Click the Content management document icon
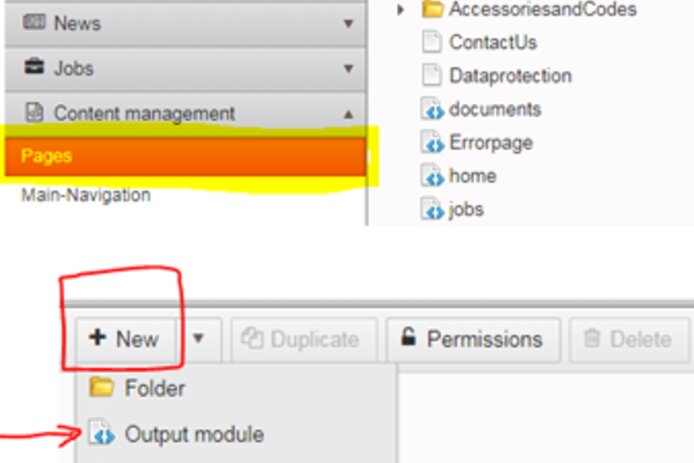This screenshot has width=694, height=463. pyautogui.click(x=35, y=112)
